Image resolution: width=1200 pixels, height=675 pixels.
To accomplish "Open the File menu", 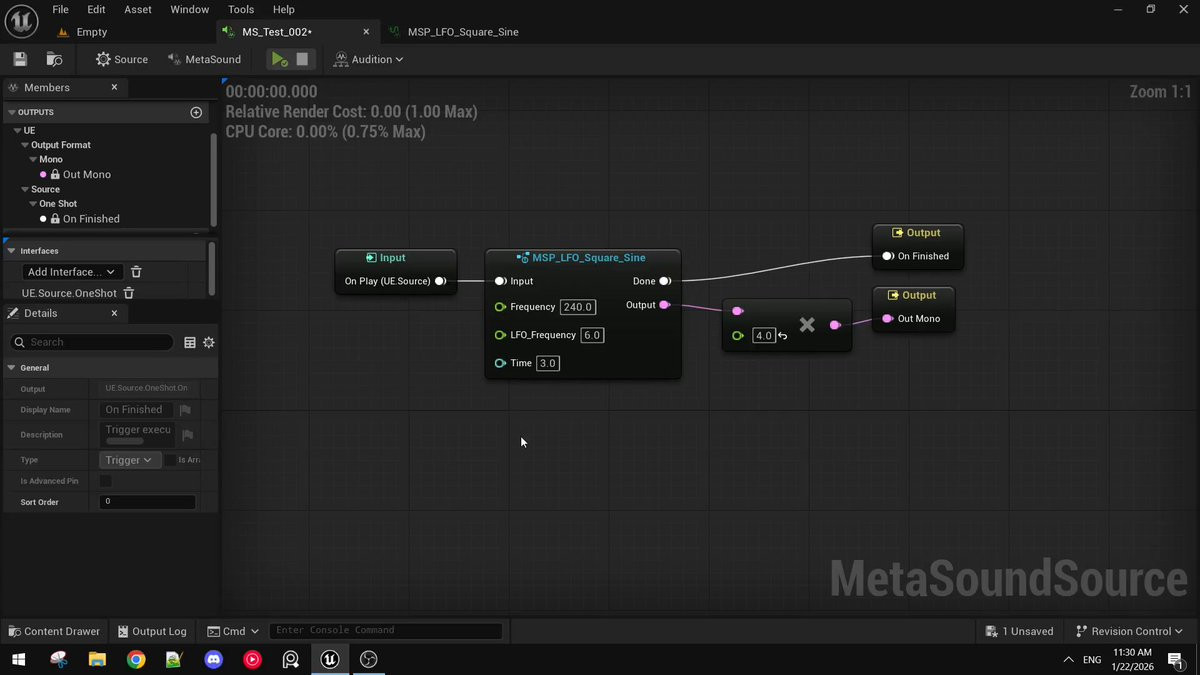I will [x=60, y=9].
